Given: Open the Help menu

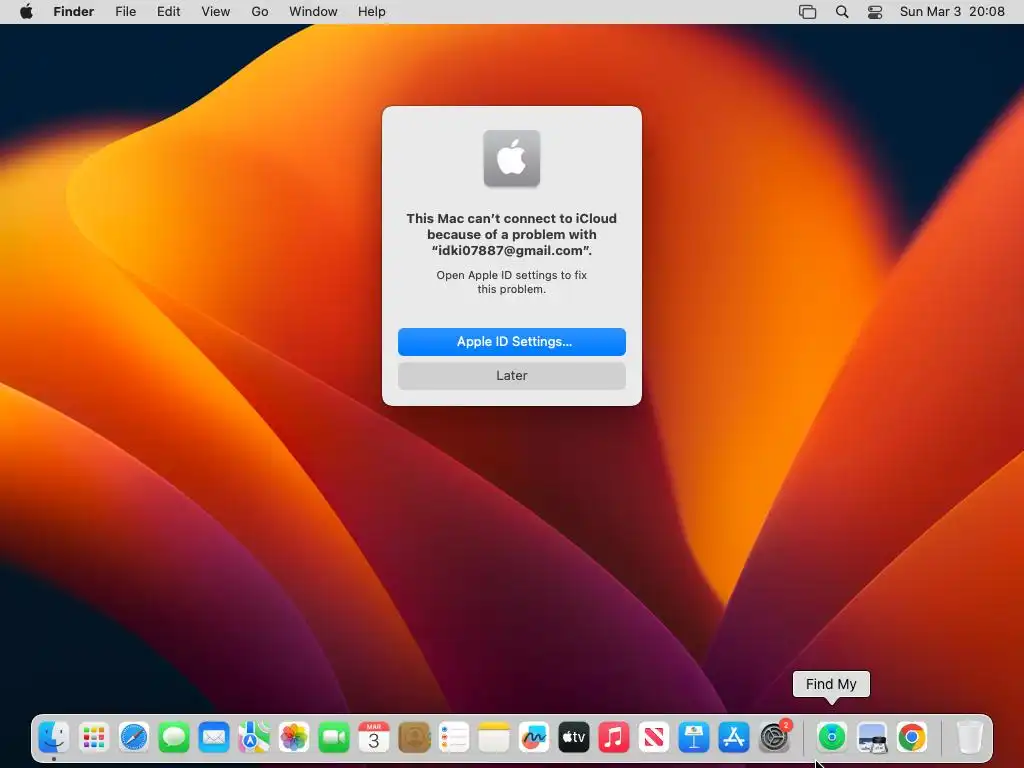Looking at the screenshot, I should click(372, 12).
